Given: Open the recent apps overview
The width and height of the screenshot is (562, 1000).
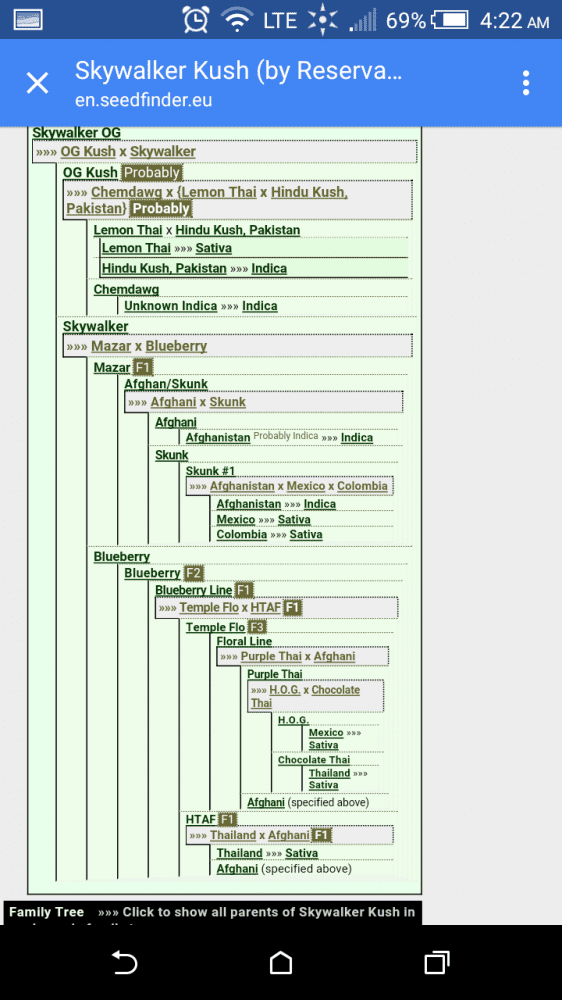Looking at the screenshot, I should (437, 962).
